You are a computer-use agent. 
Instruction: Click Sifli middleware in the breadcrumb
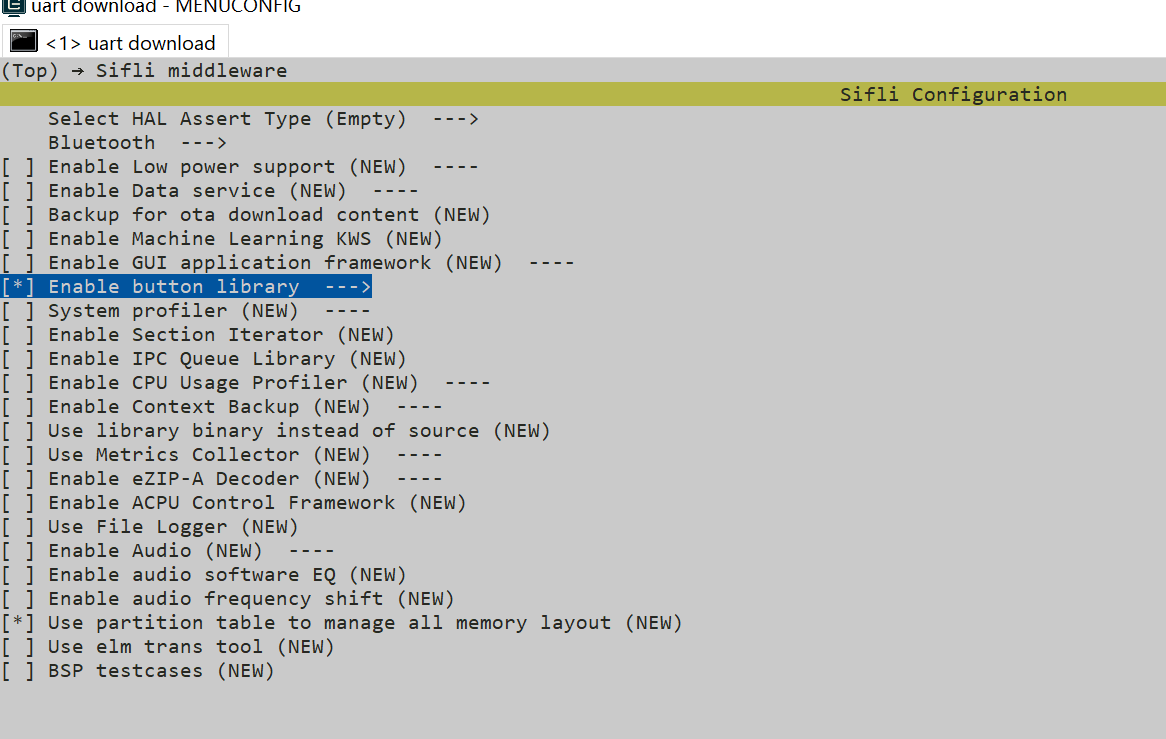(x=191, y=70)
